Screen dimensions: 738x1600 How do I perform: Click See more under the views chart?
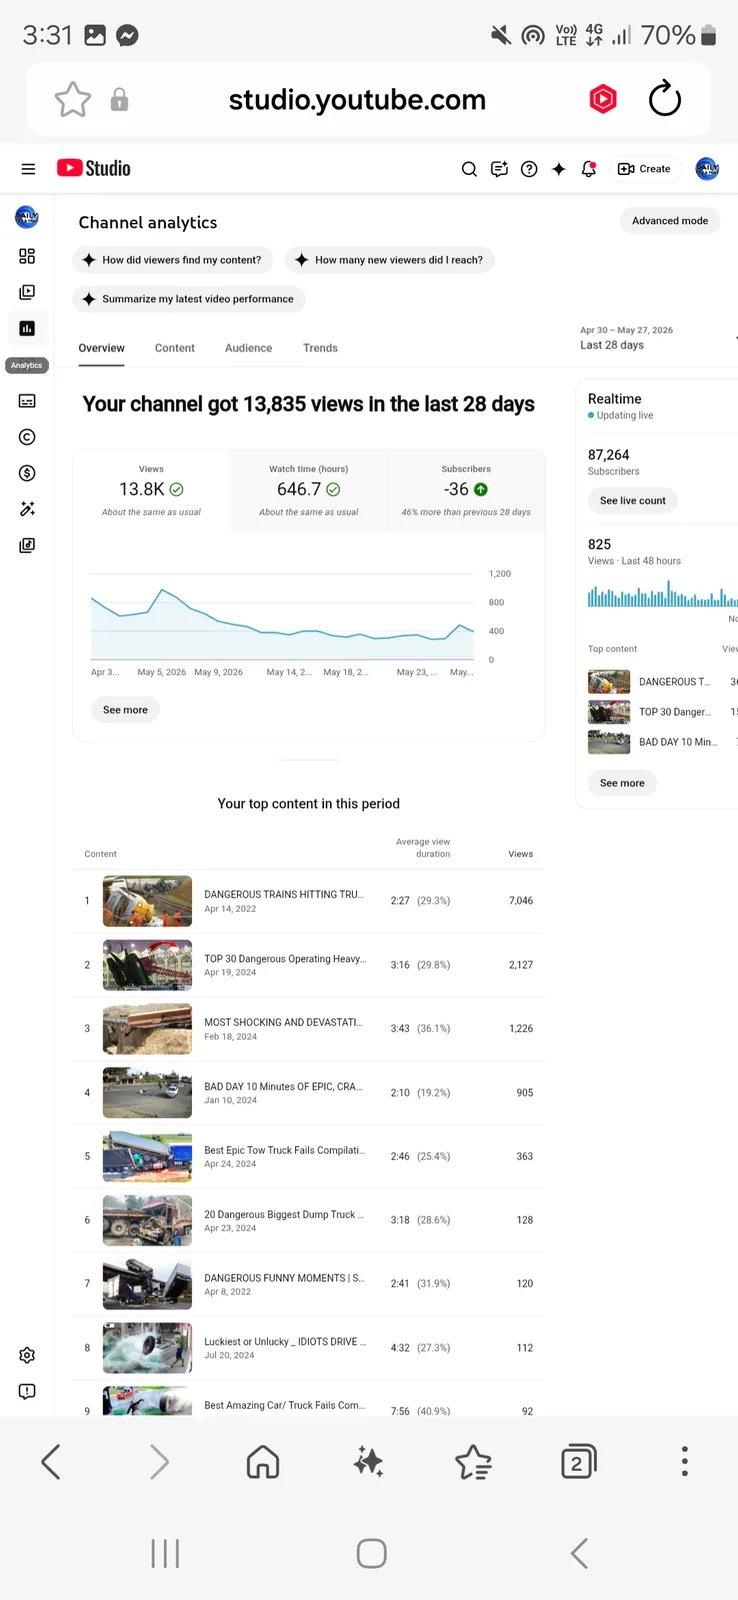coord(125,710)
